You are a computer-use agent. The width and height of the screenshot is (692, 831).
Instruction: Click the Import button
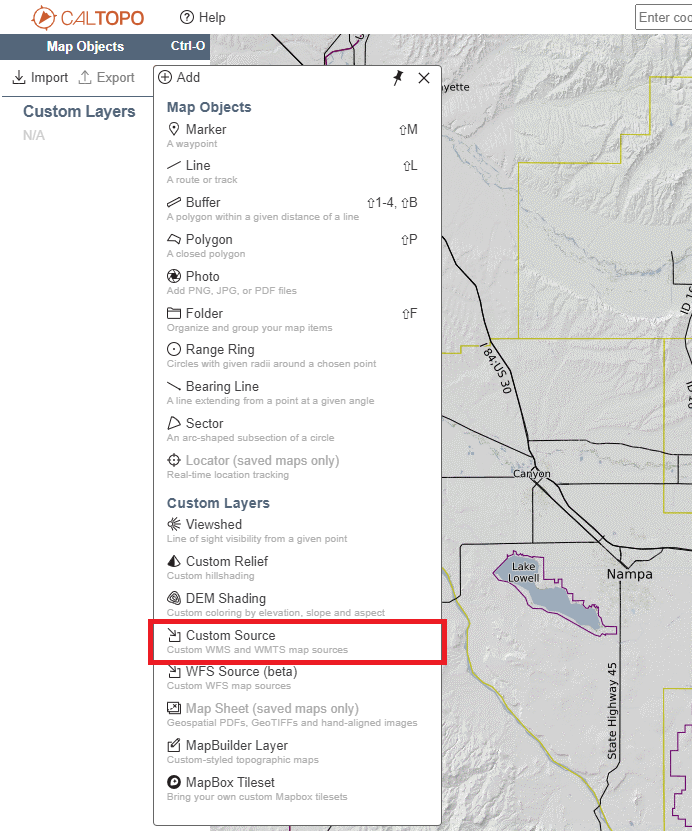click(40, 77)
